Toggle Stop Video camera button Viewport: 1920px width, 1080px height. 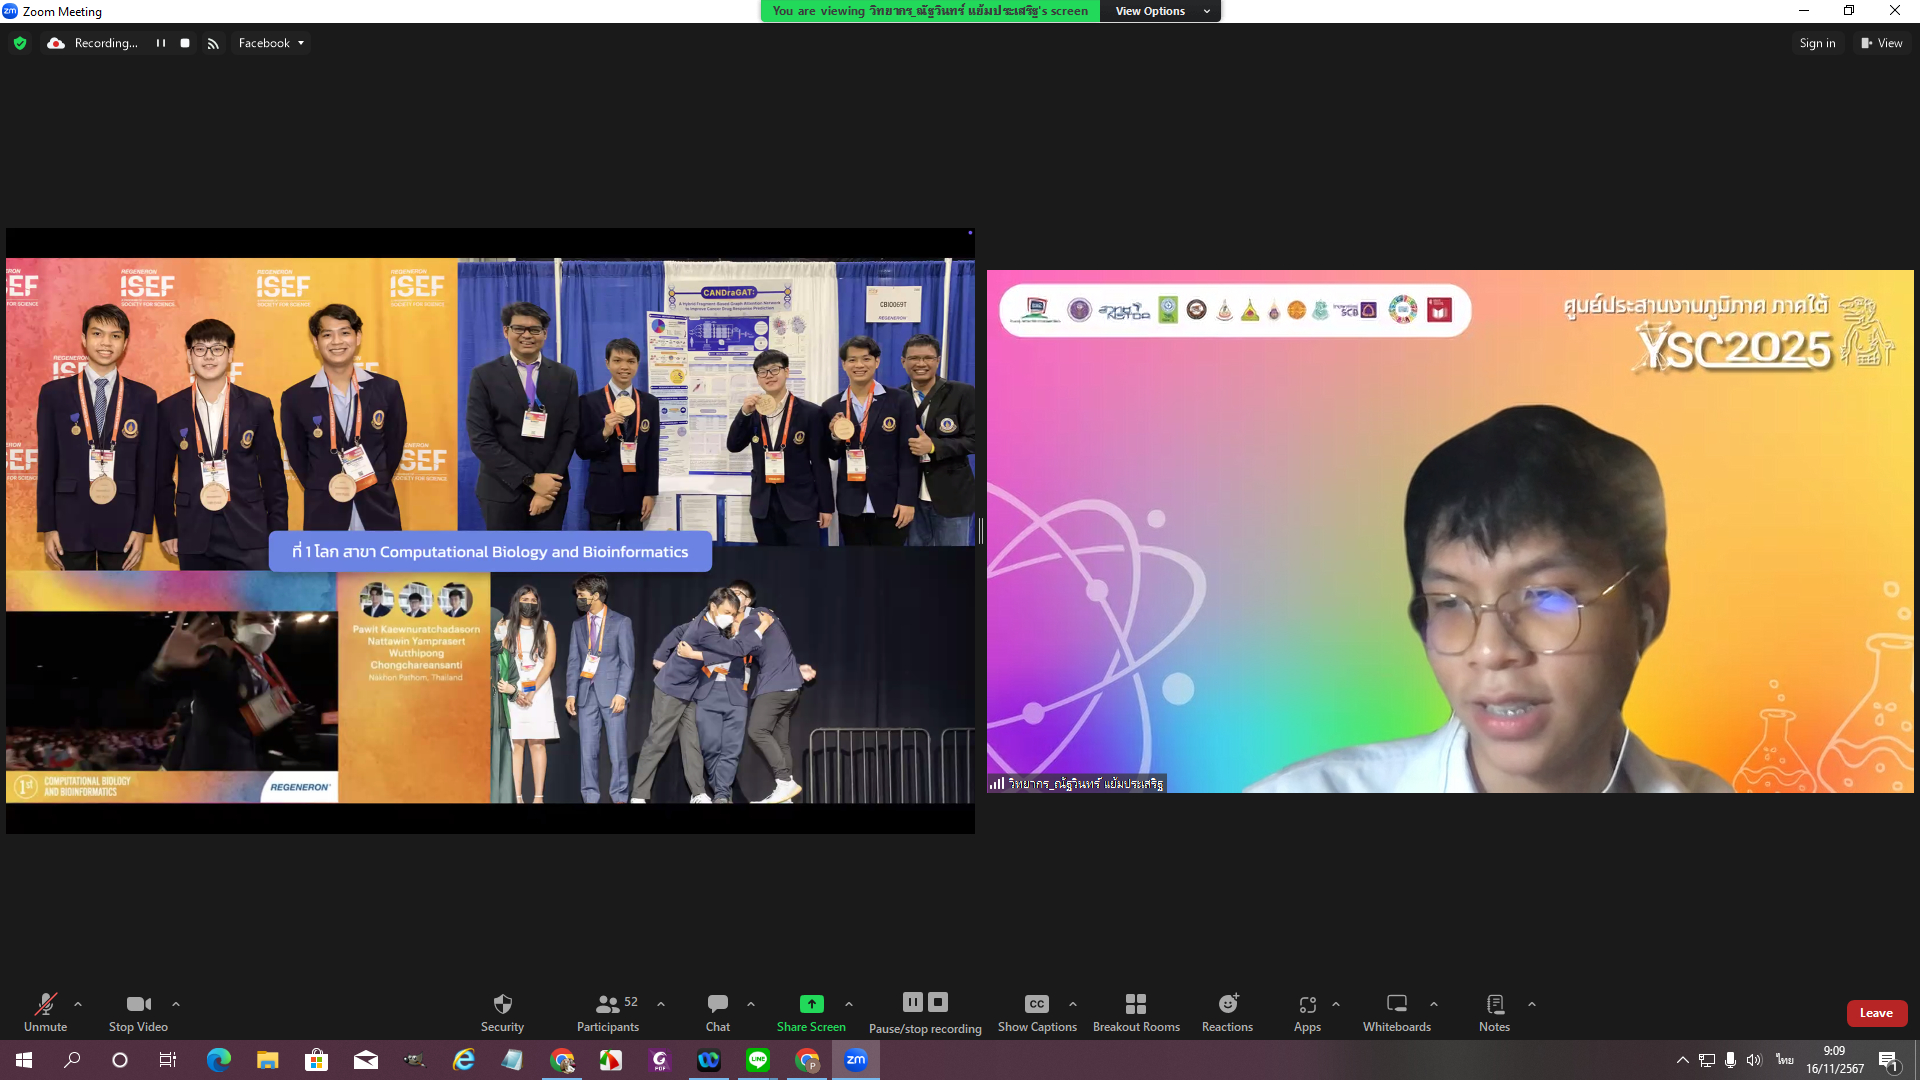(x=138, y=1004)
